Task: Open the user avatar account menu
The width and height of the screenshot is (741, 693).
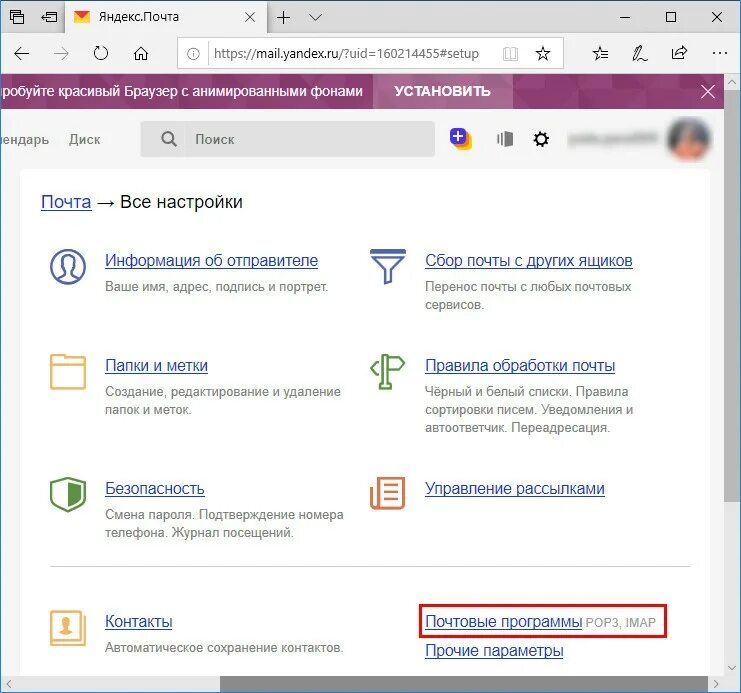Action: (x=689, y=139)
